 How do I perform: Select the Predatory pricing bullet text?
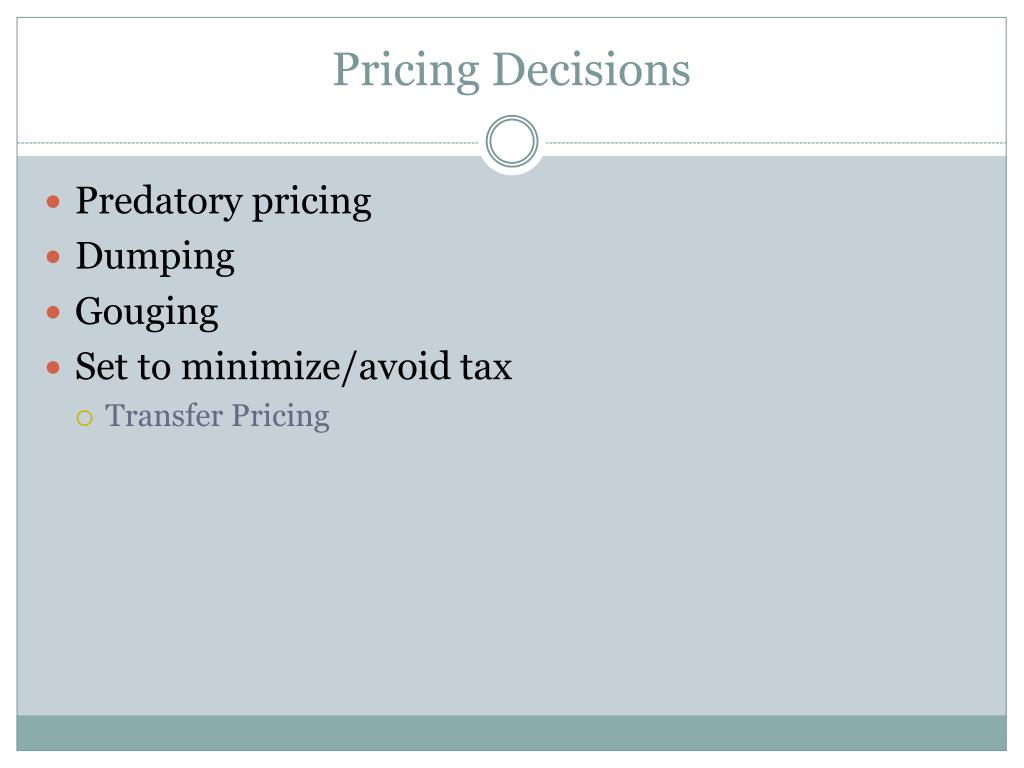223,202
